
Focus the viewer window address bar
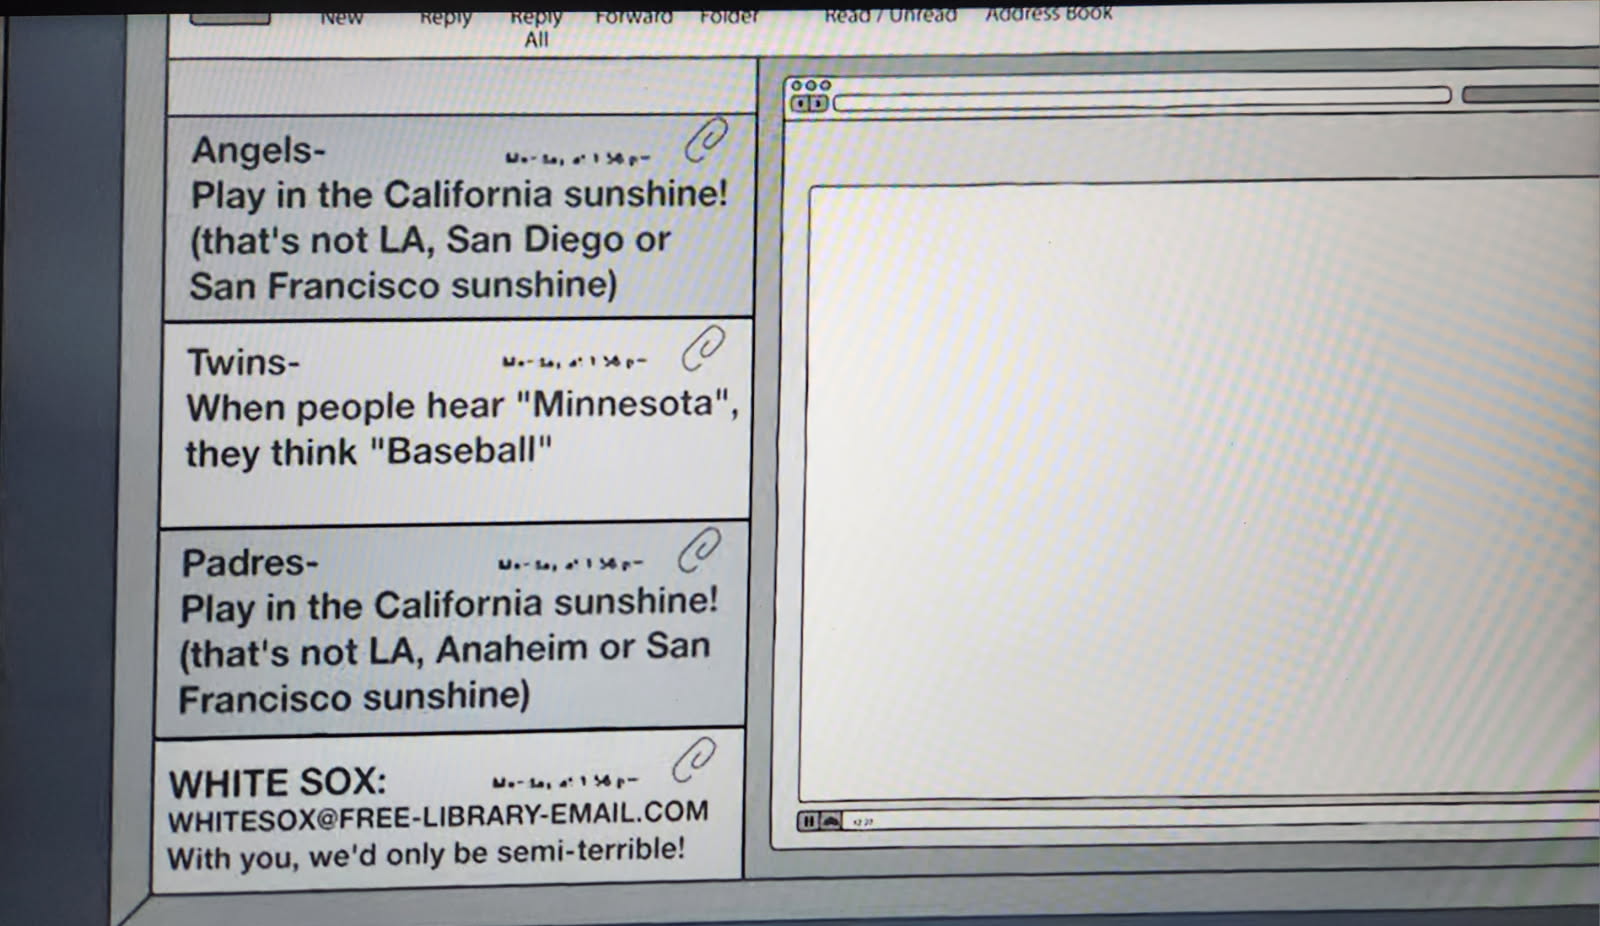coord(1142,98)
